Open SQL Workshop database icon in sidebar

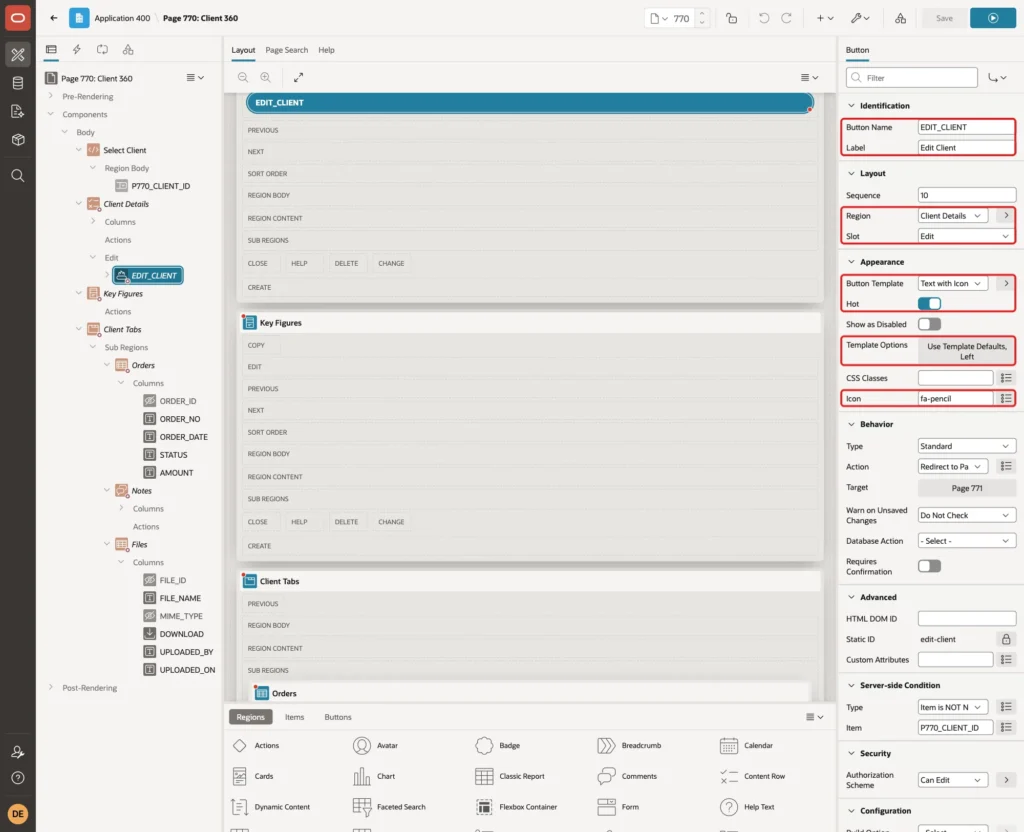18,83
